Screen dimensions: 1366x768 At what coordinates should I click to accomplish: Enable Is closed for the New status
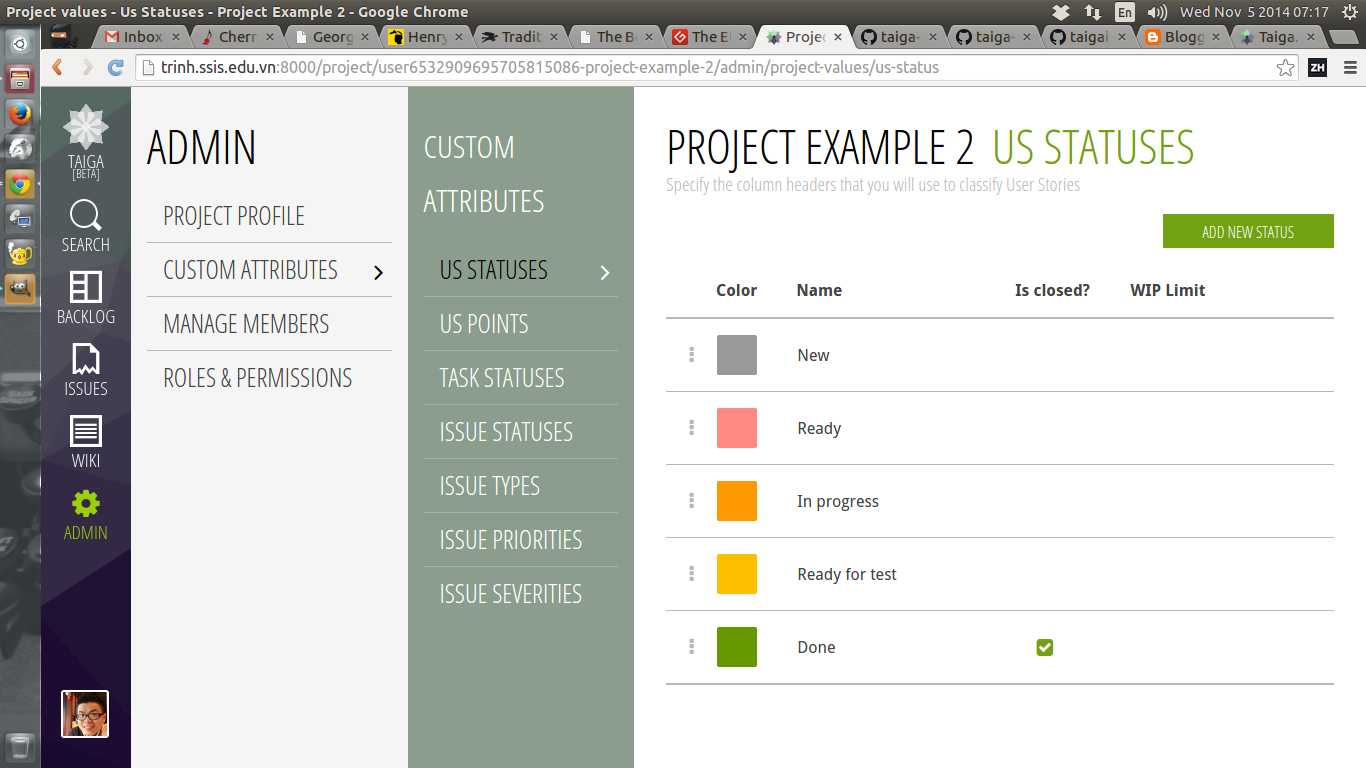click(x=1044, y=354)
